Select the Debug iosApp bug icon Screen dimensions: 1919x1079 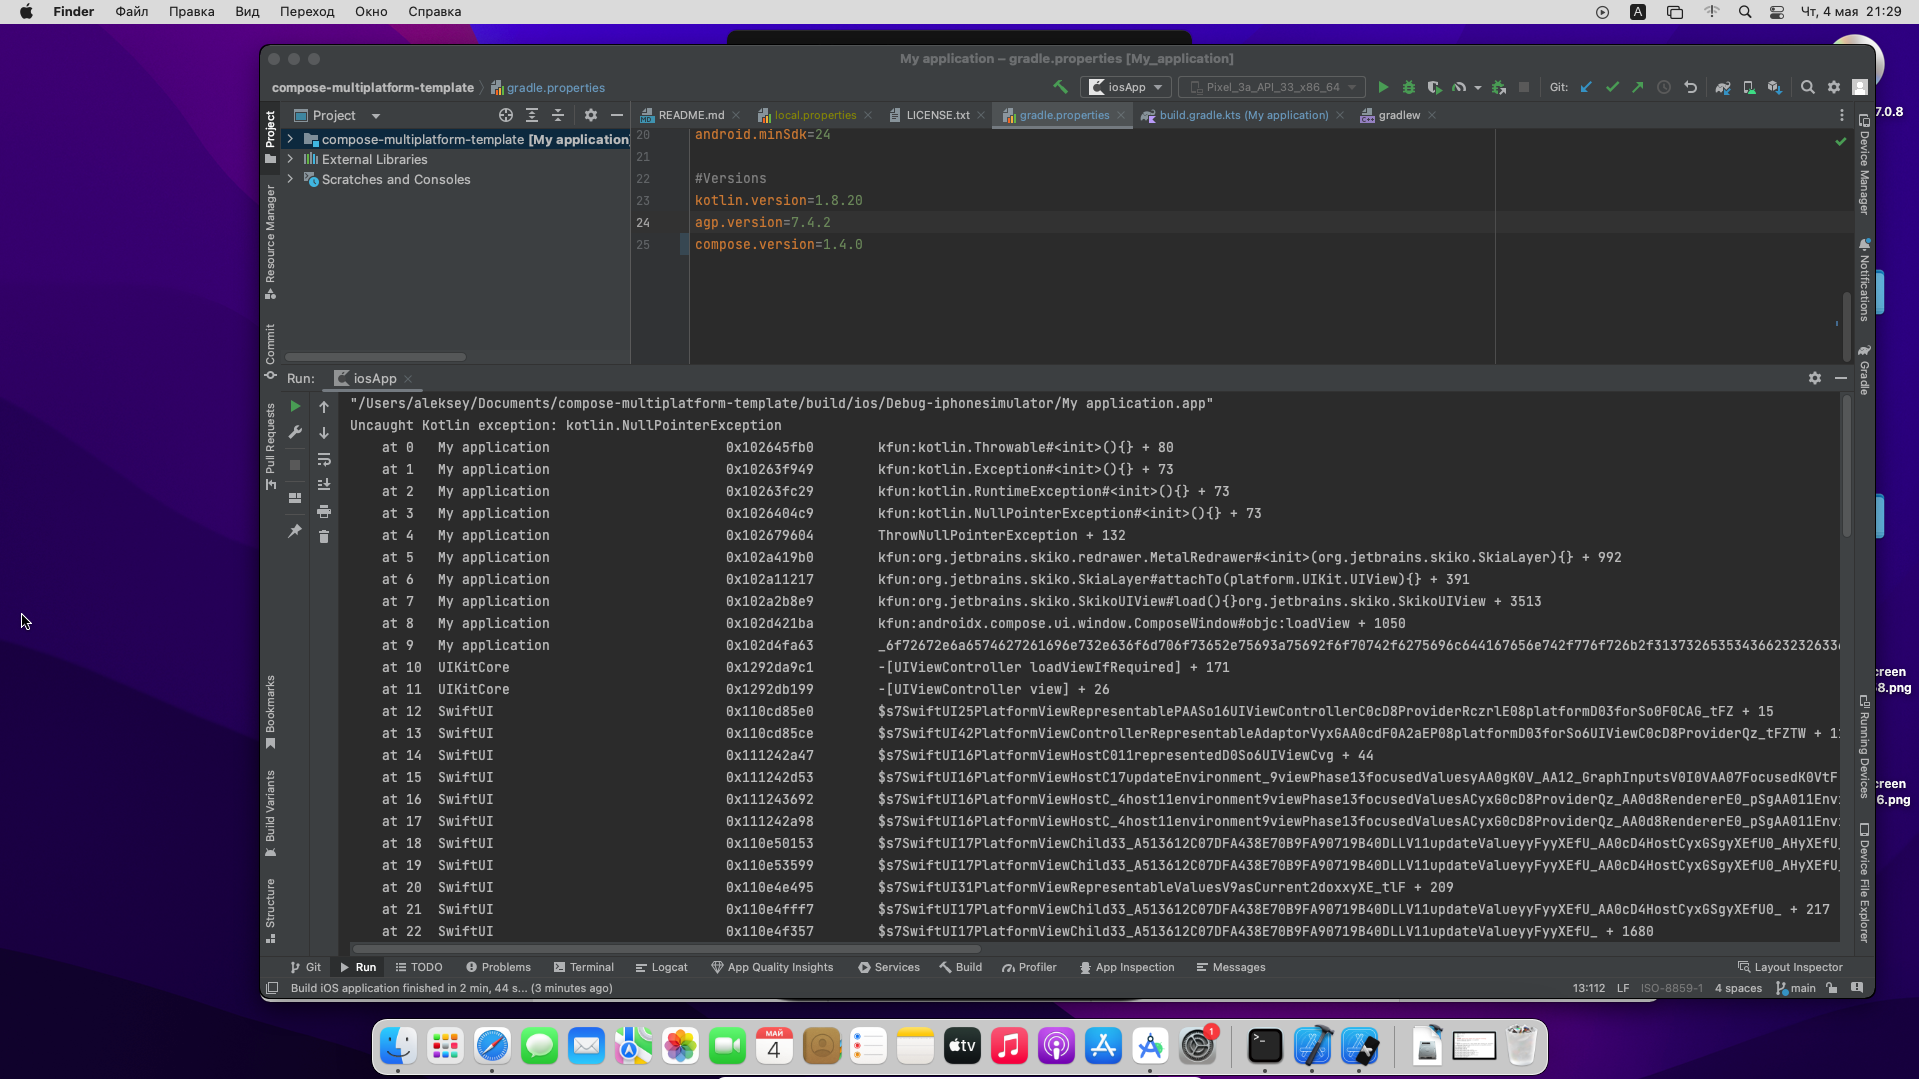1409,87
